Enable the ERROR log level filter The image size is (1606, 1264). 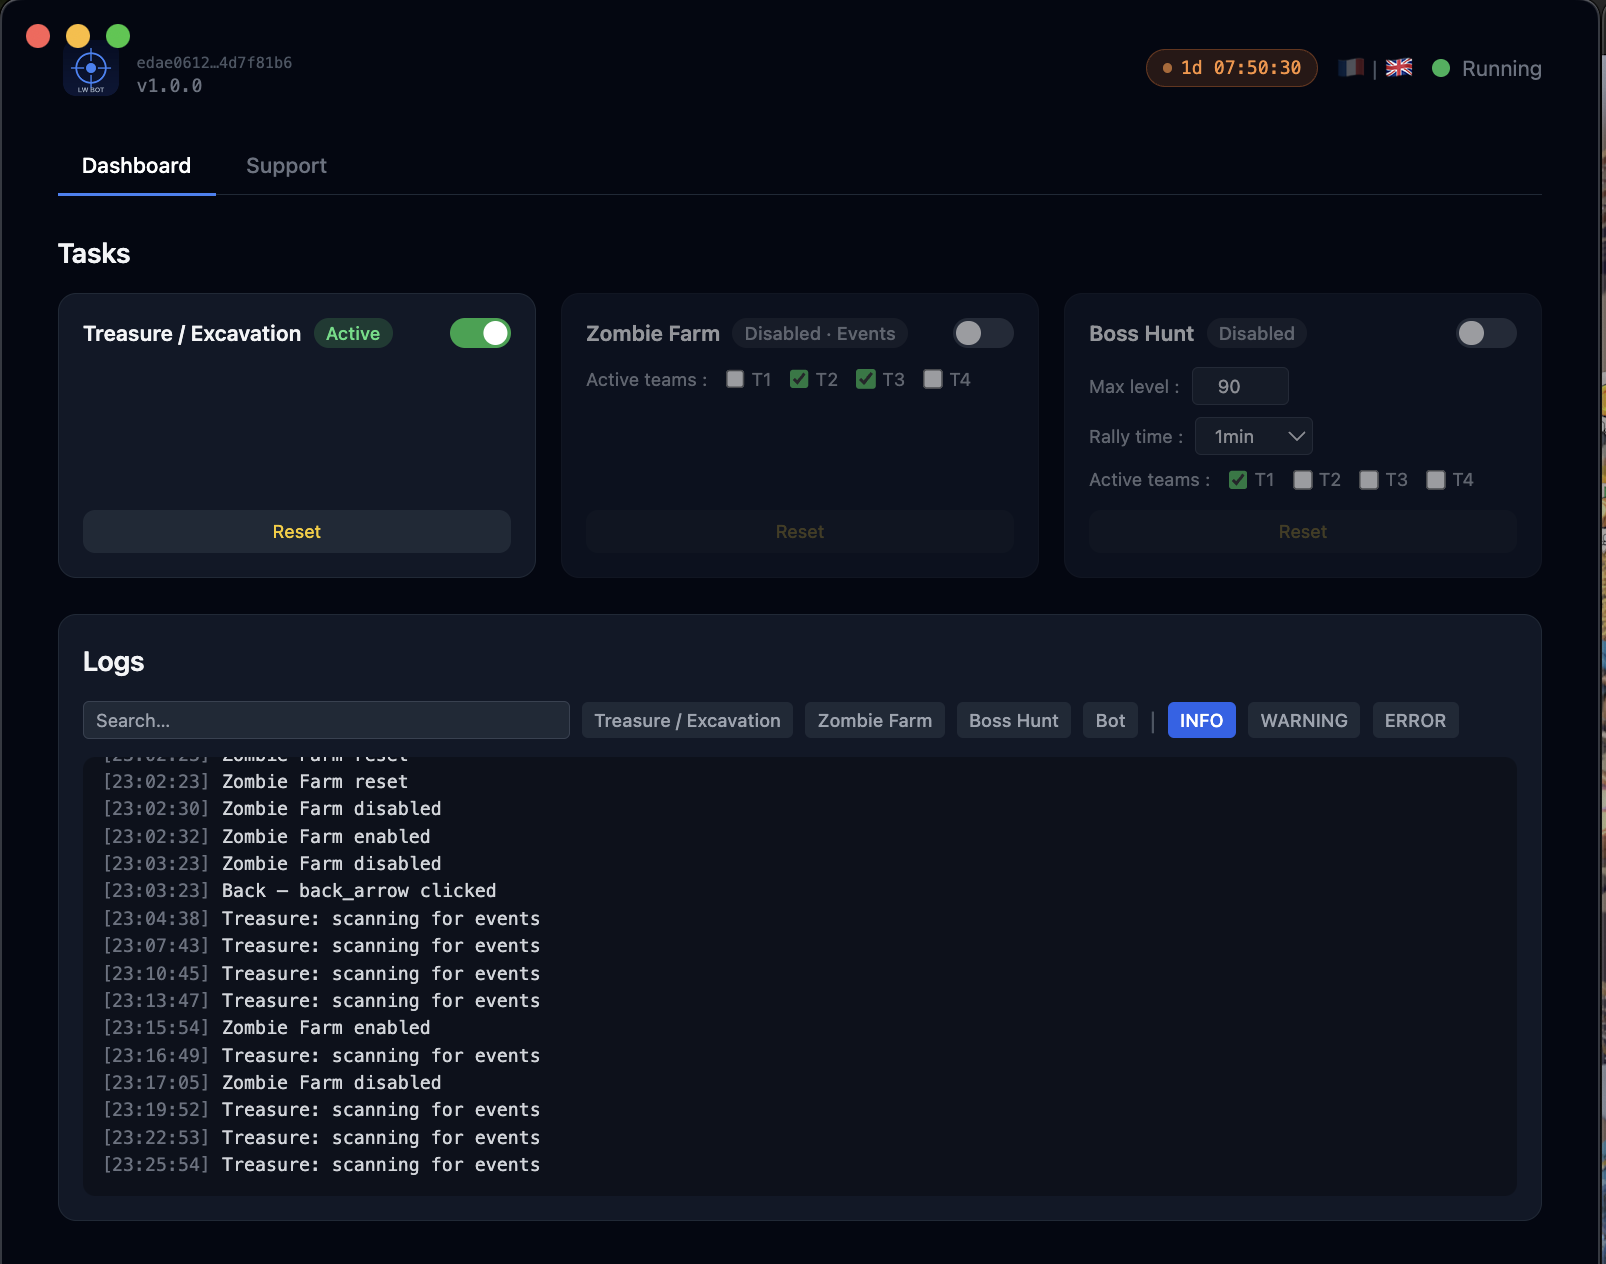coord(1415,720)
